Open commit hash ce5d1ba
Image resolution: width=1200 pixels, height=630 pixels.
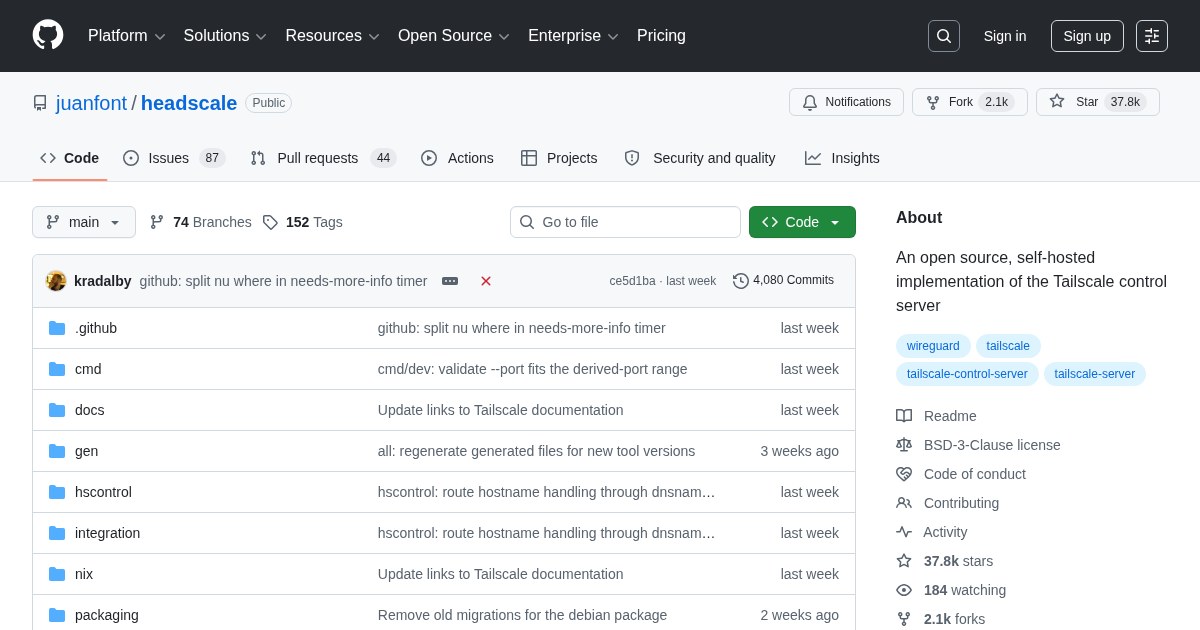point(632,281)
